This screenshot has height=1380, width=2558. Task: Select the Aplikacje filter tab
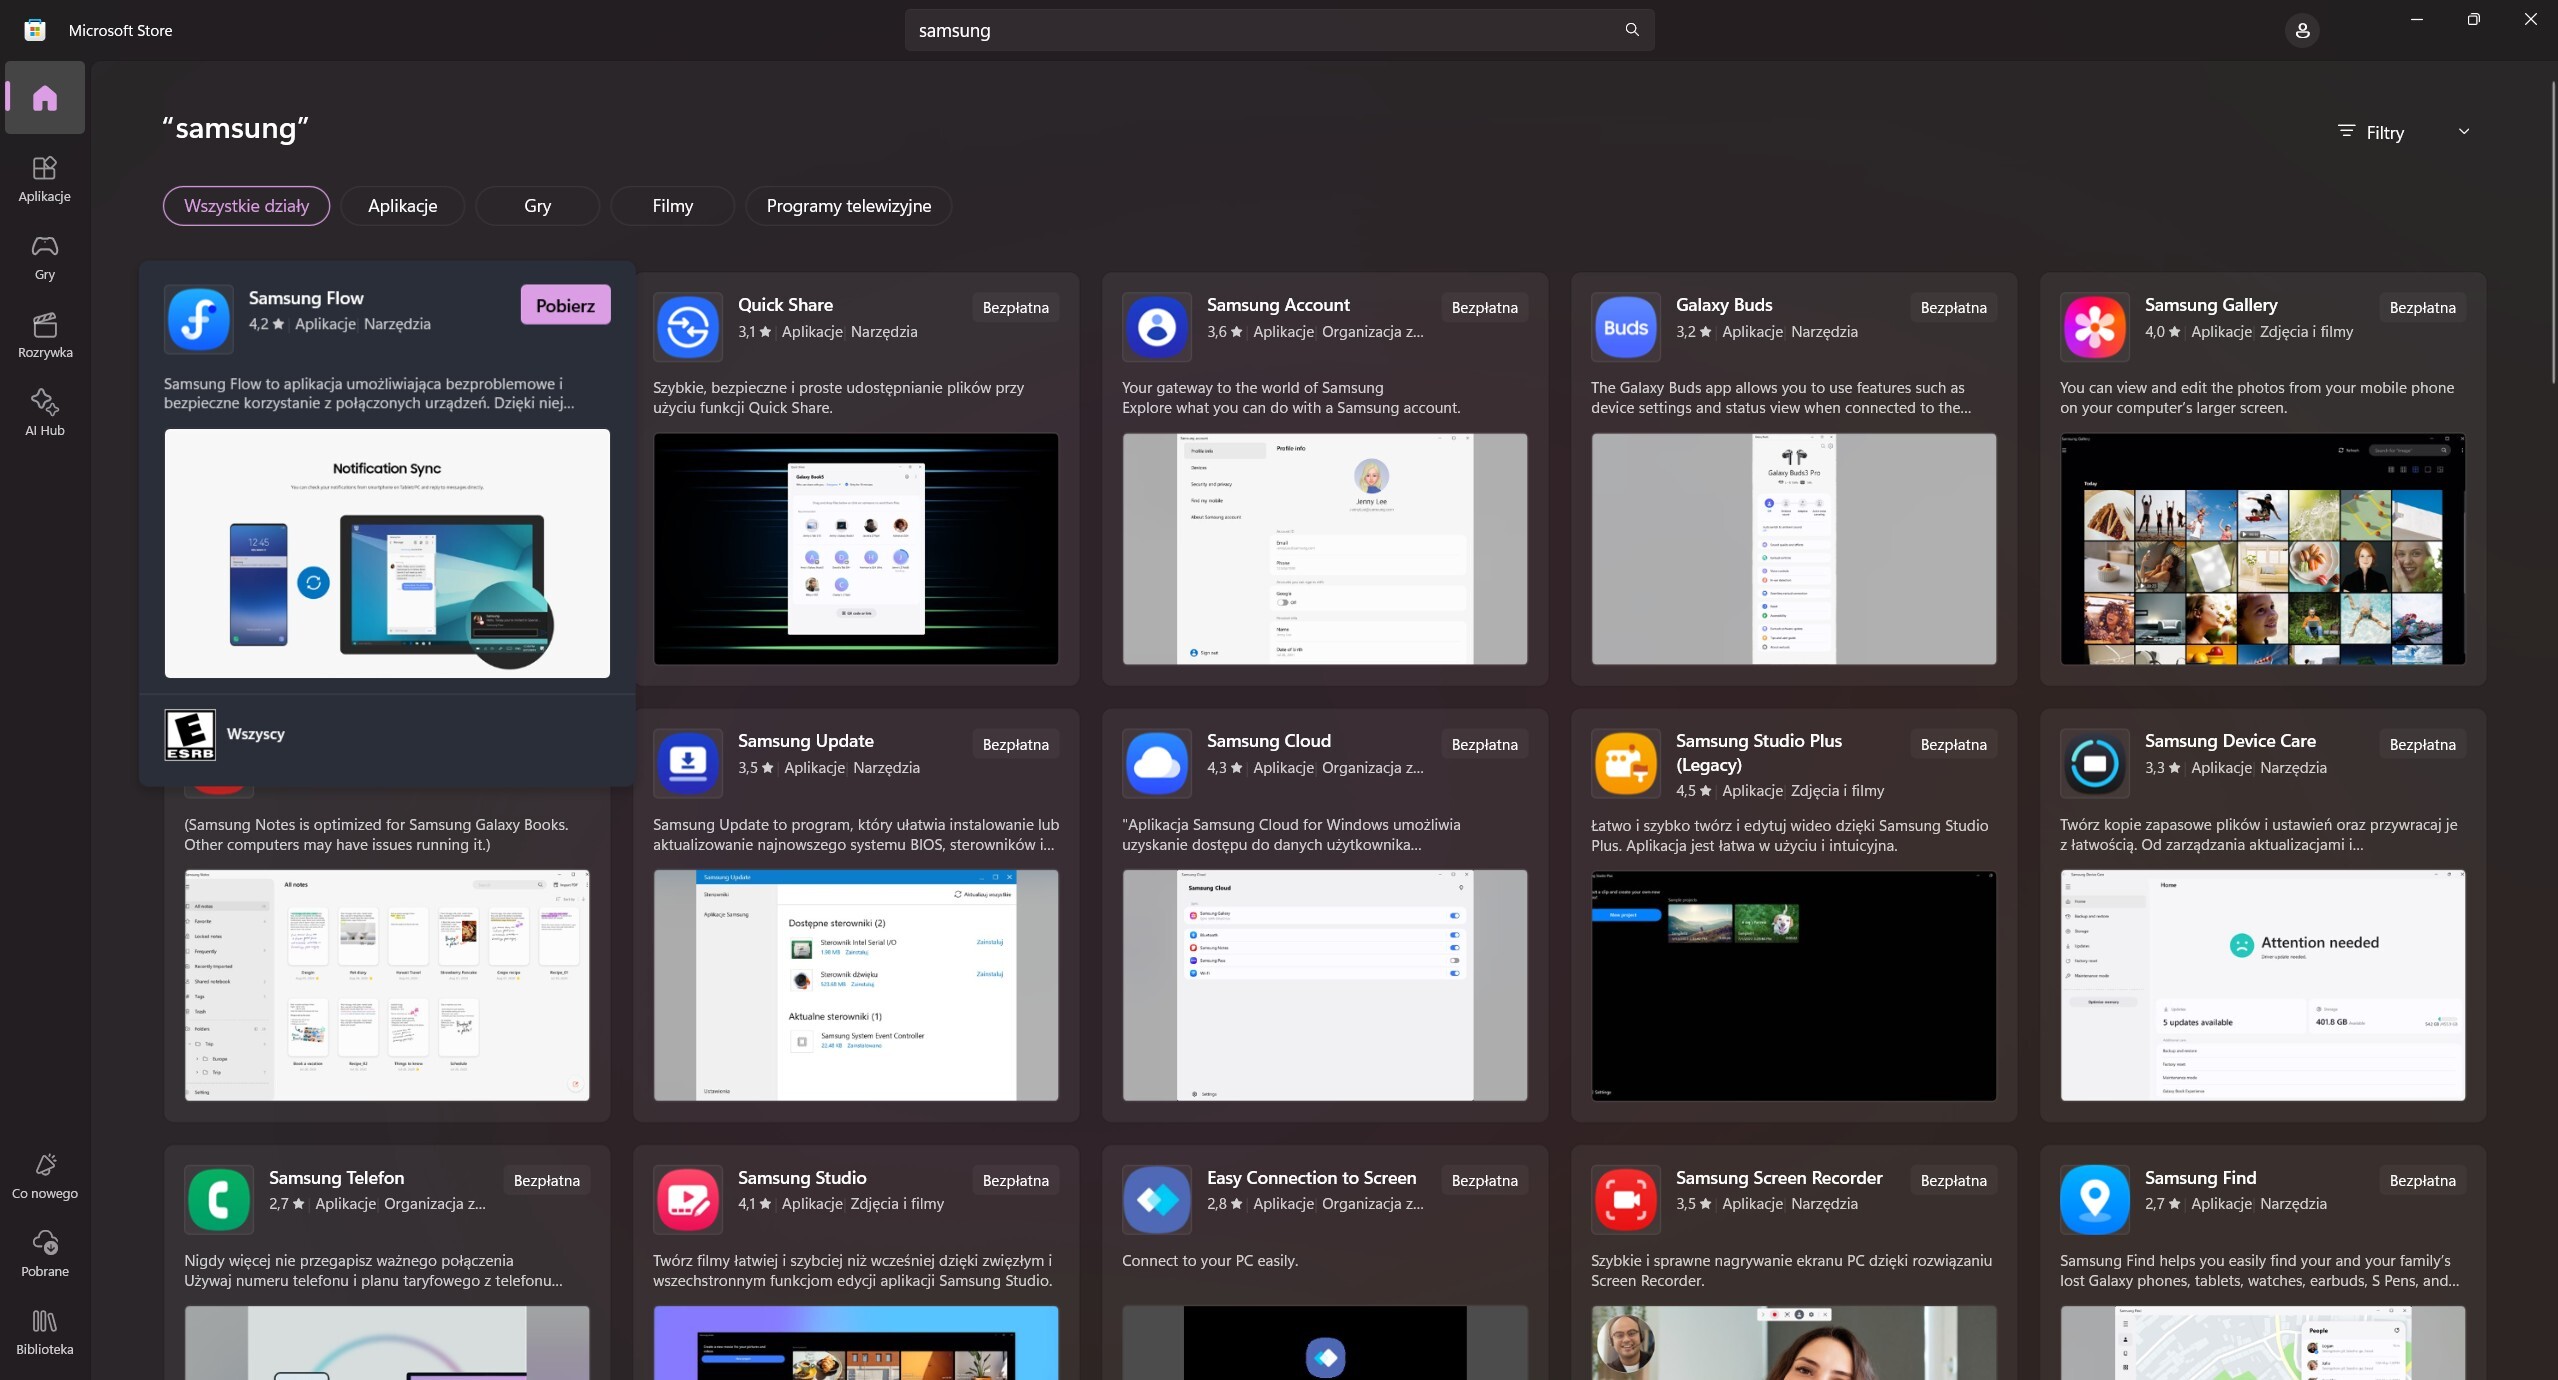tap(402, 206)
